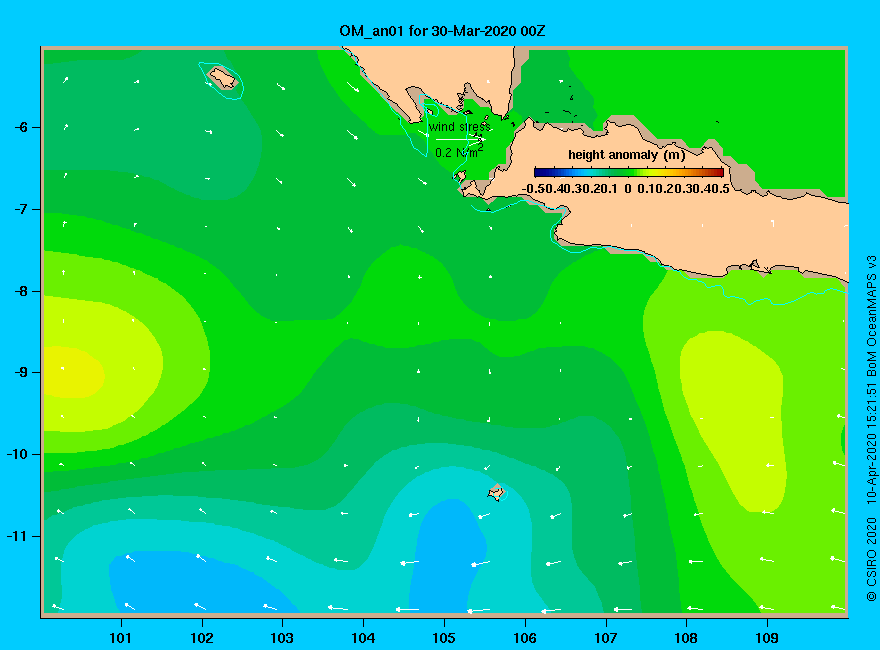Click the 102 longitude axis label
Image resolution: width=880 pixels, height=650 pixels.
[x=201, y=638]
